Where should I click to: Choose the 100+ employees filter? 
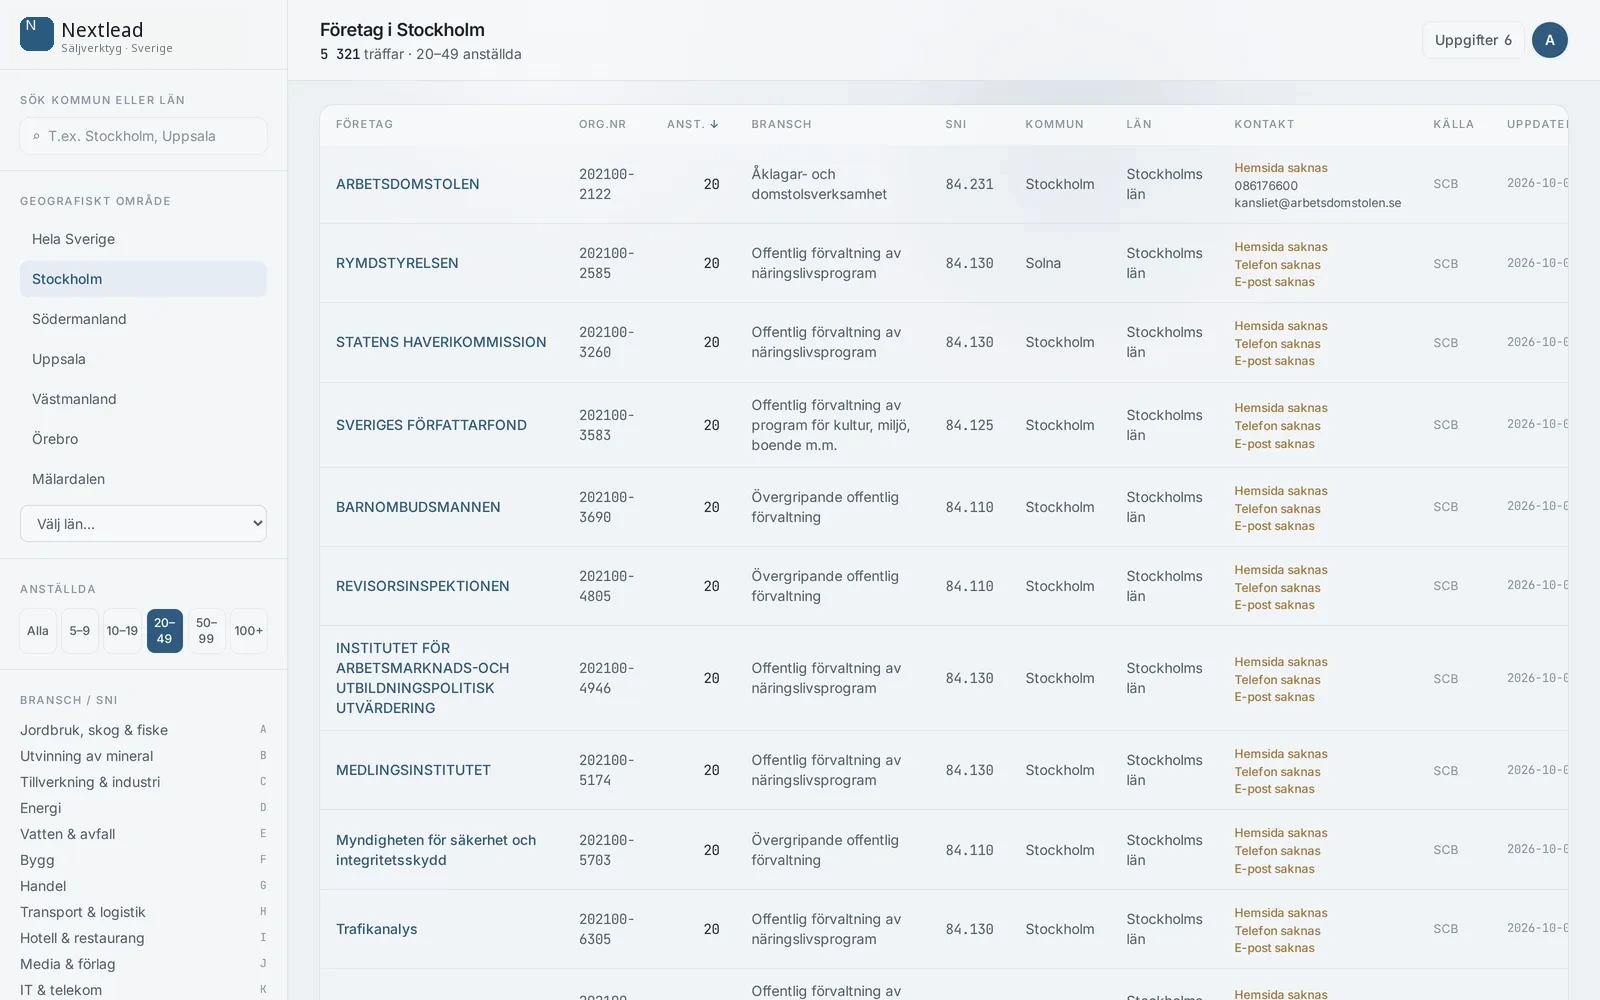tap(248, 631)
